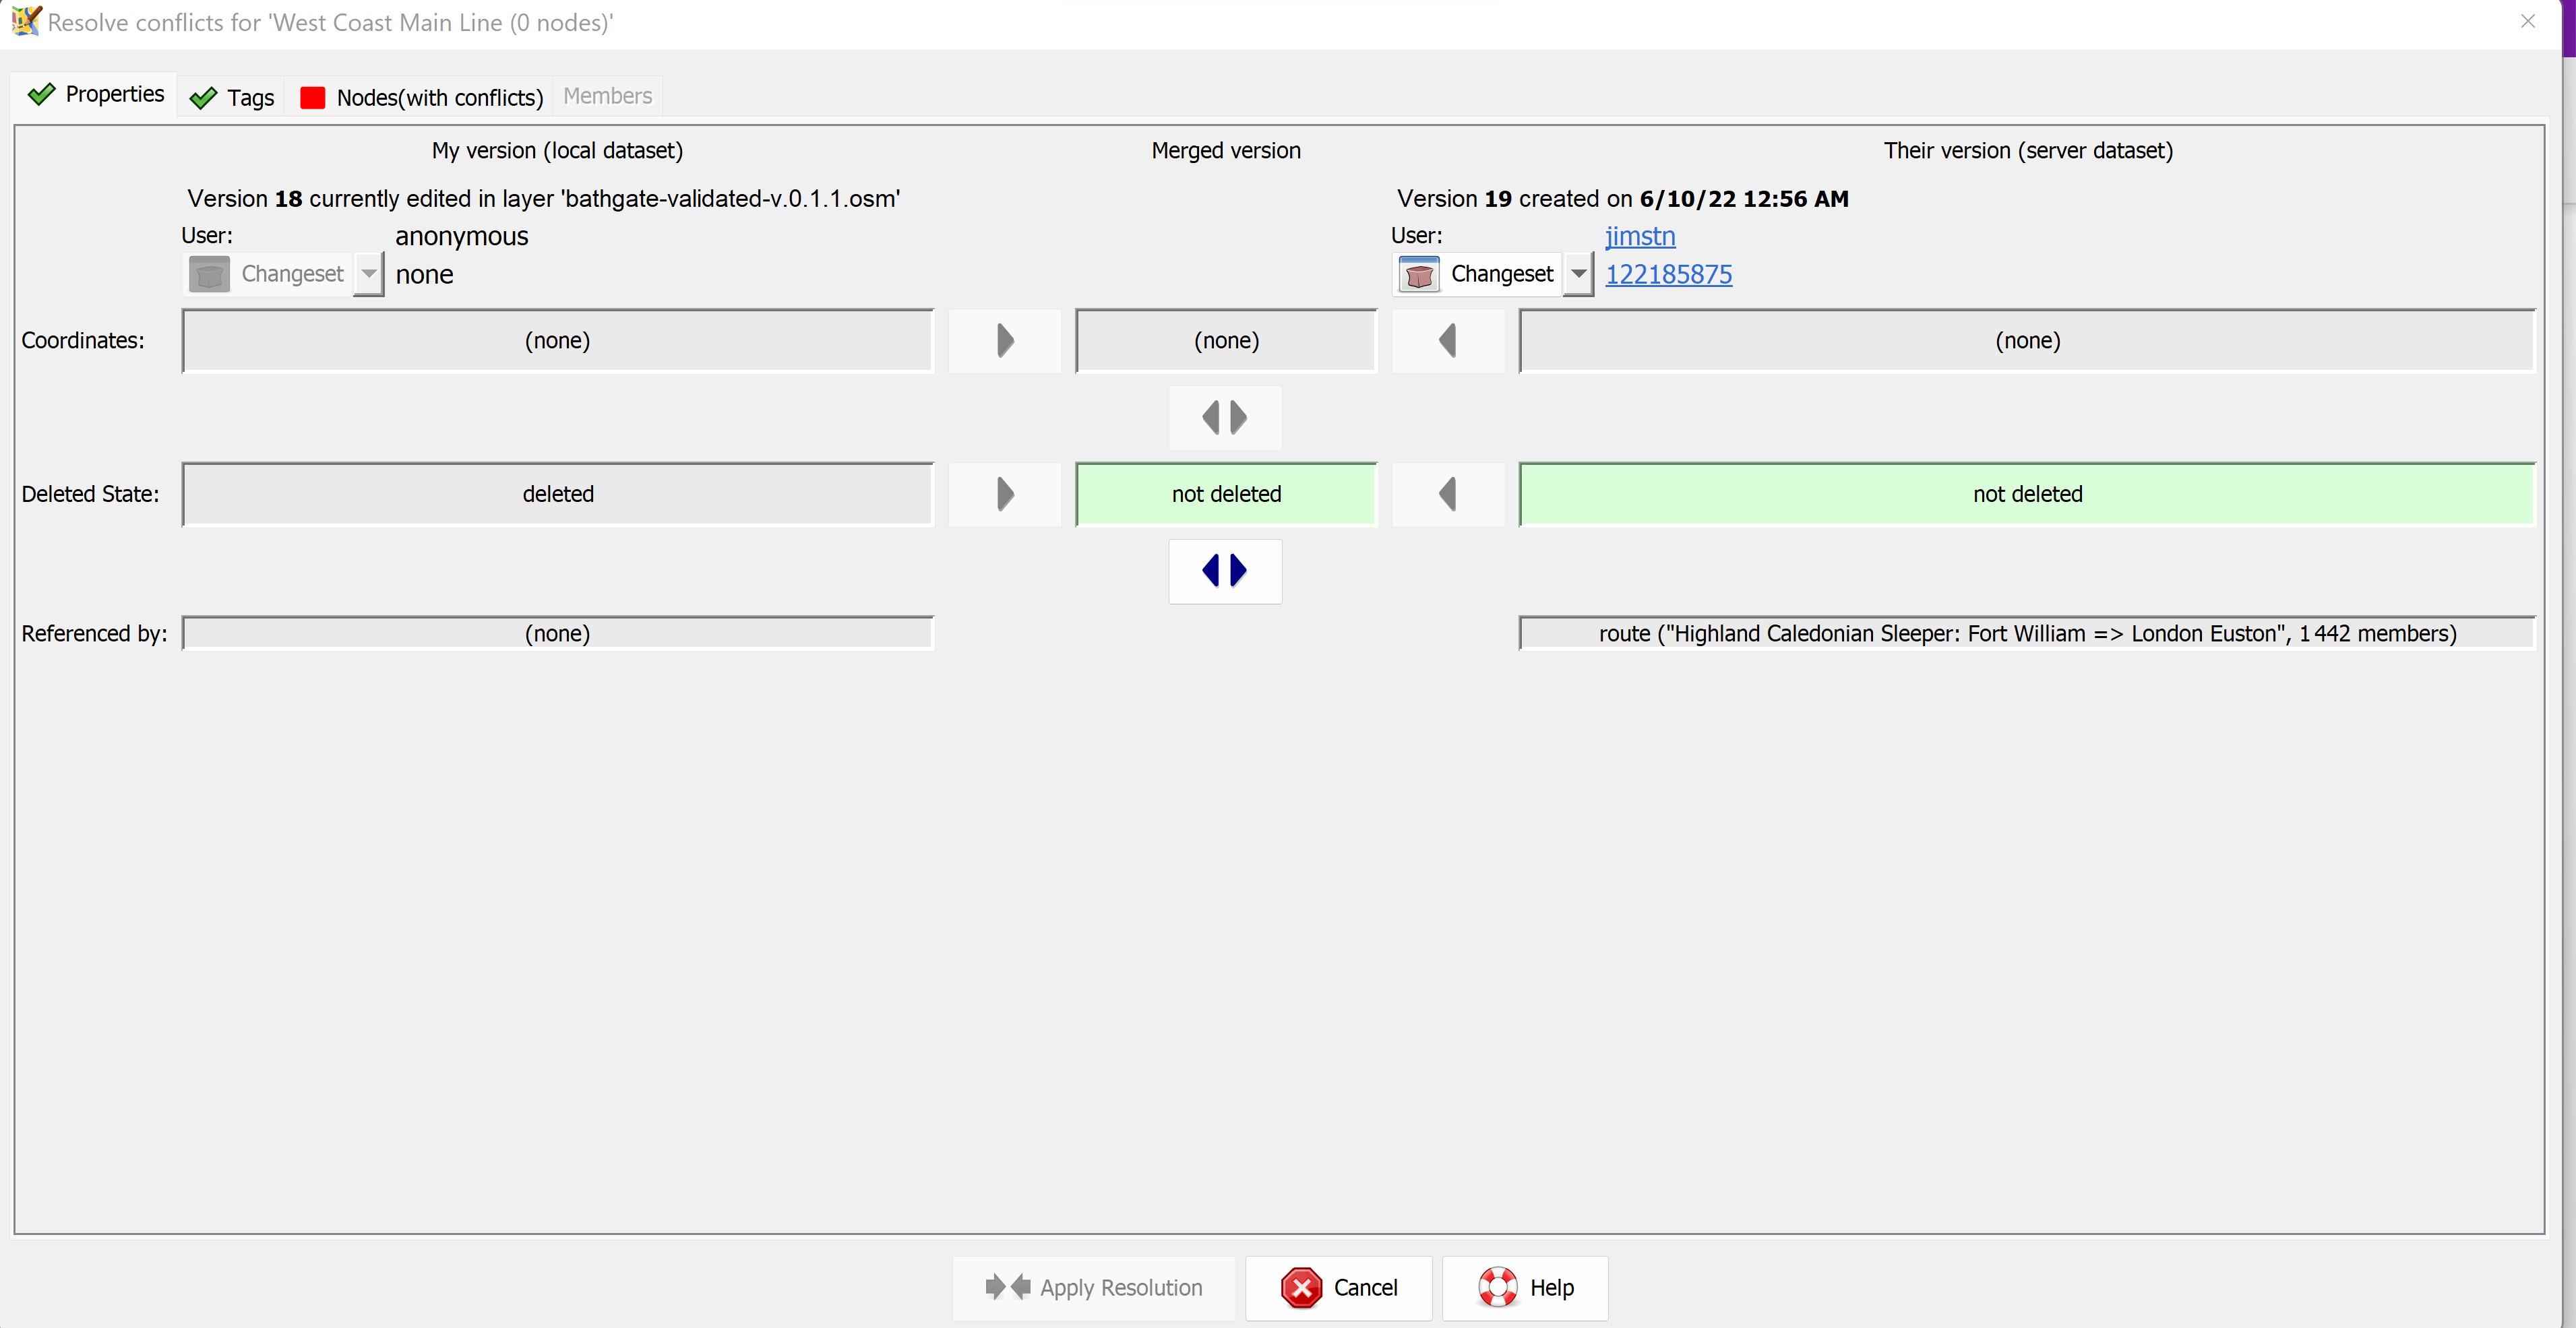
Task: Keep their deleted state left arrow
Action: 1448,494
